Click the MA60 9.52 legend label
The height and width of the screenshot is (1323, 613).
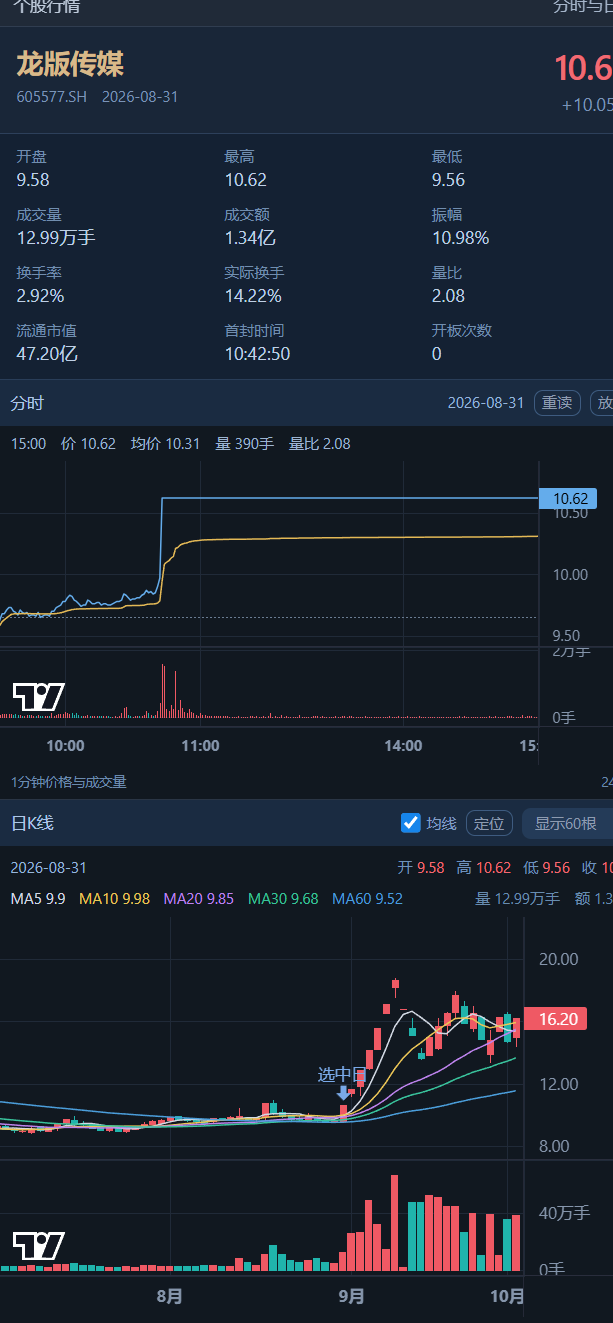367,899
